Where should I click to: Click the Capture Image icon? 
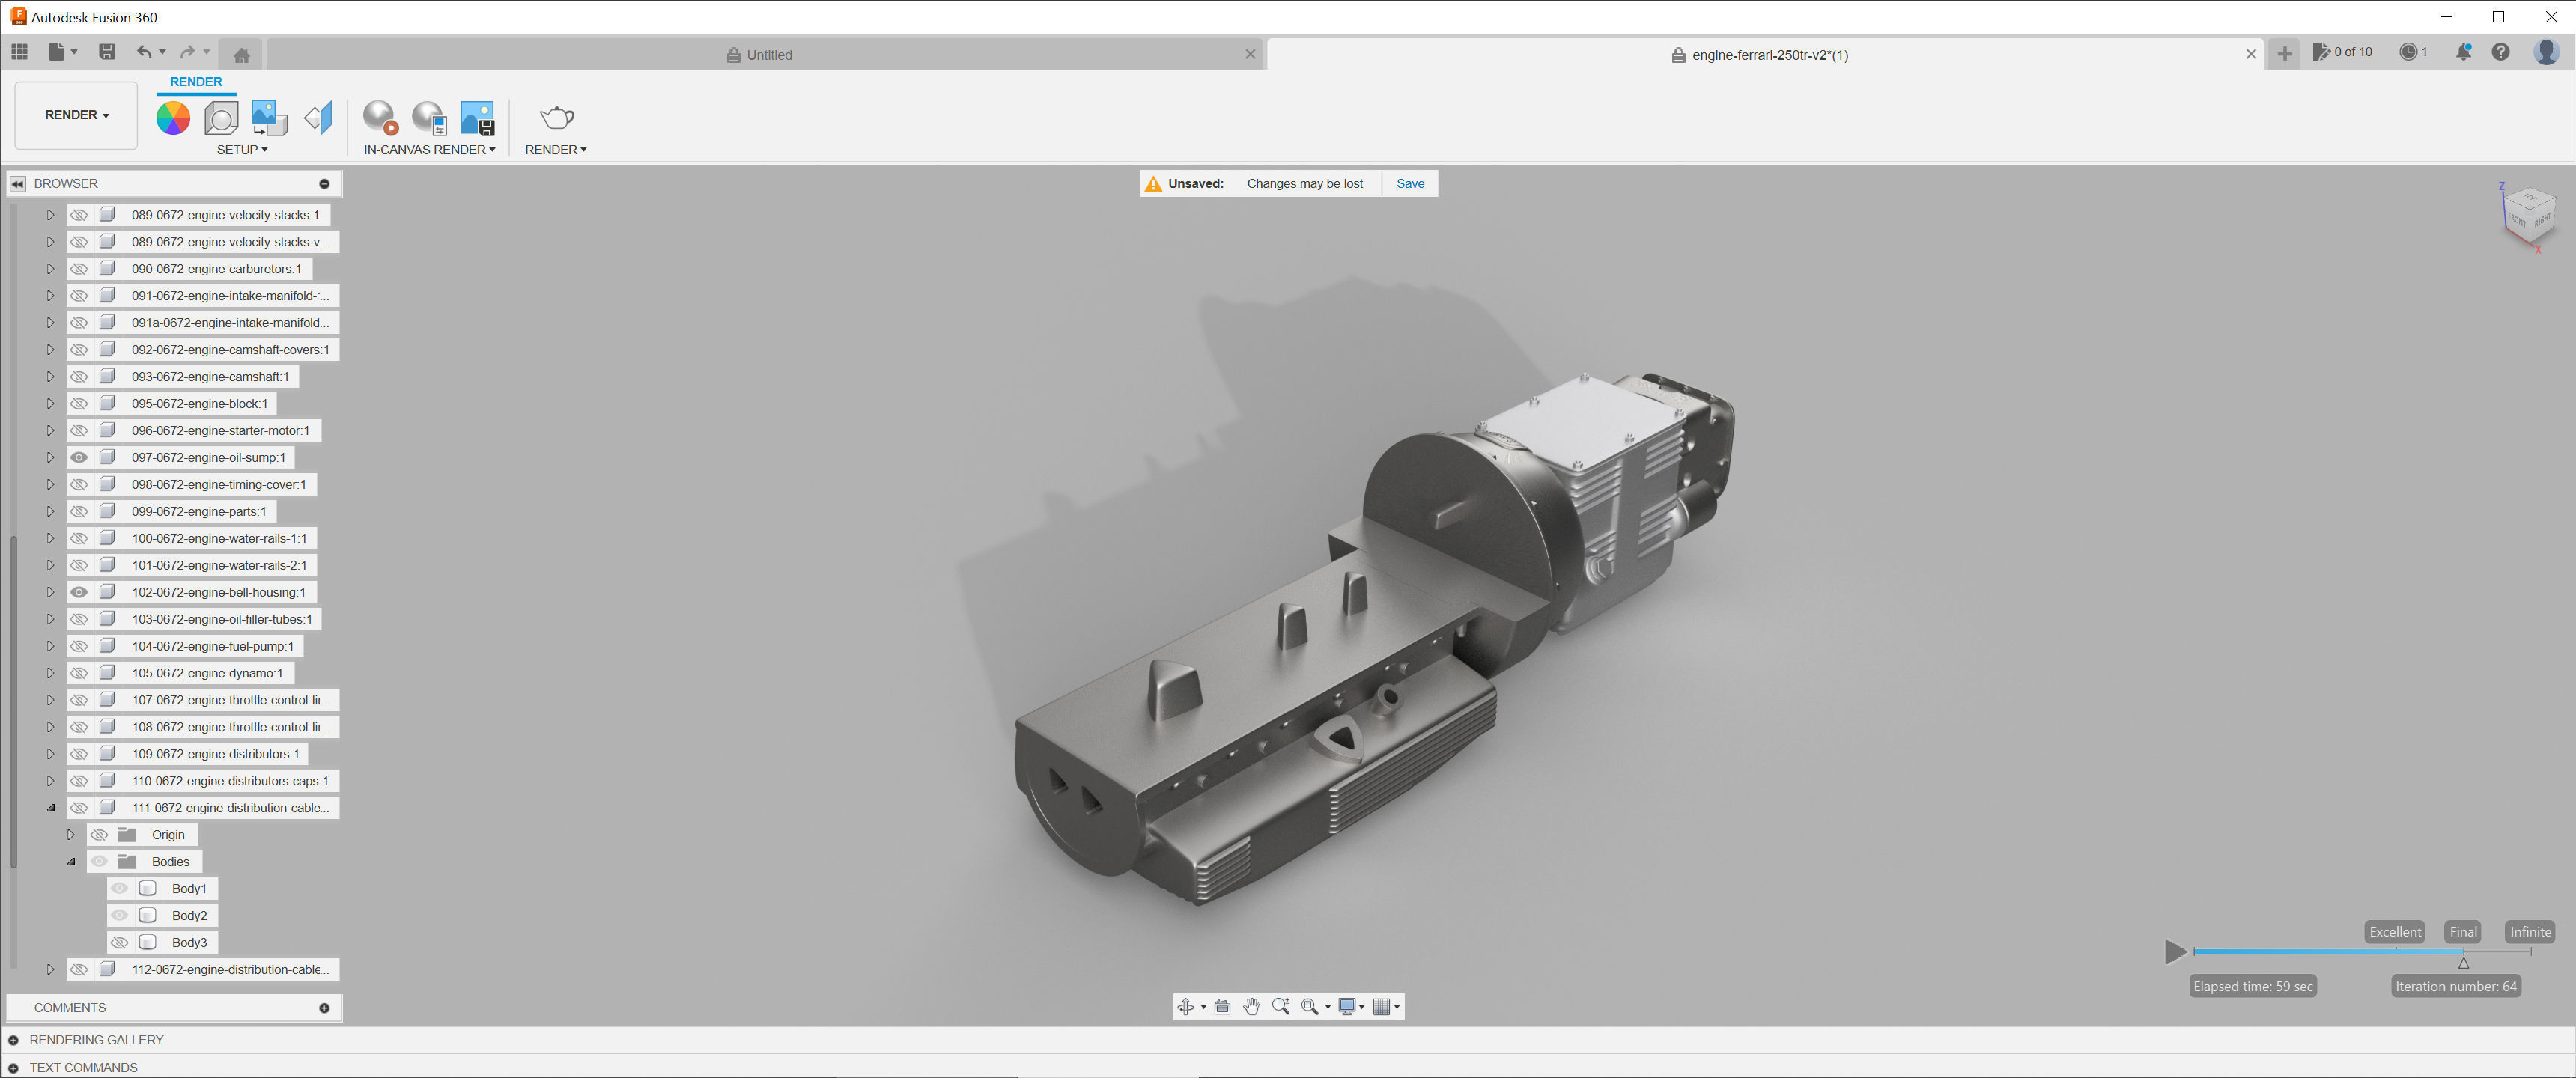pos(477,118)
